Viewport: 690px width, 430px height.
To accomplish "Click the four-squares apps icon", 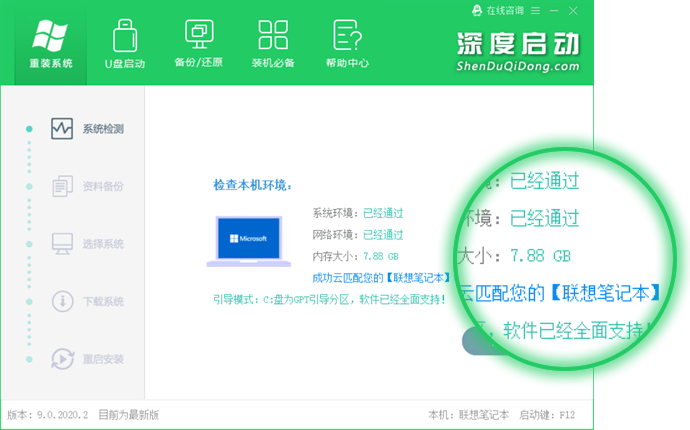I will (273, 34).
